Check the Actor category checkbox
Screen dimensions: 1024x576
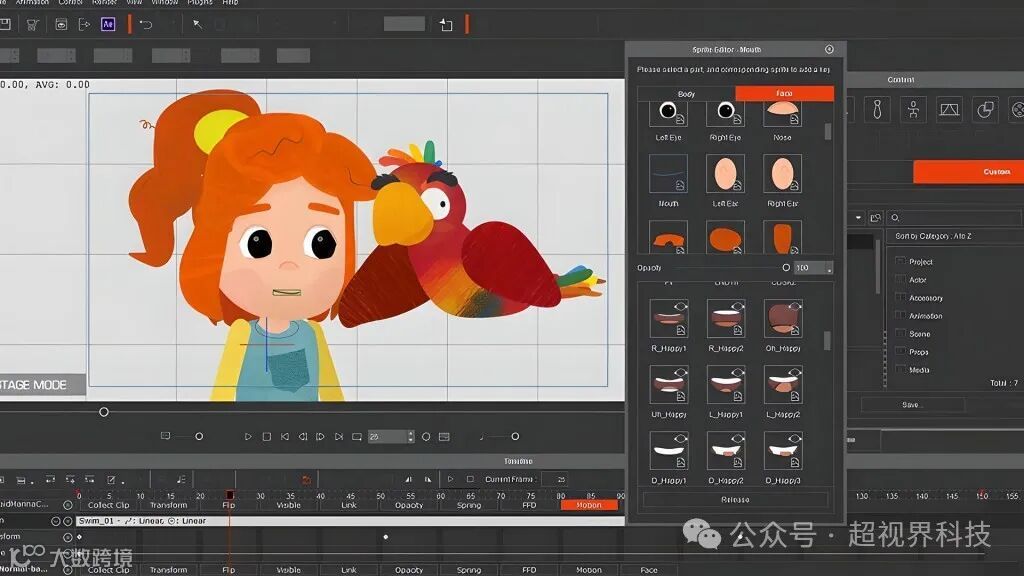900,280
